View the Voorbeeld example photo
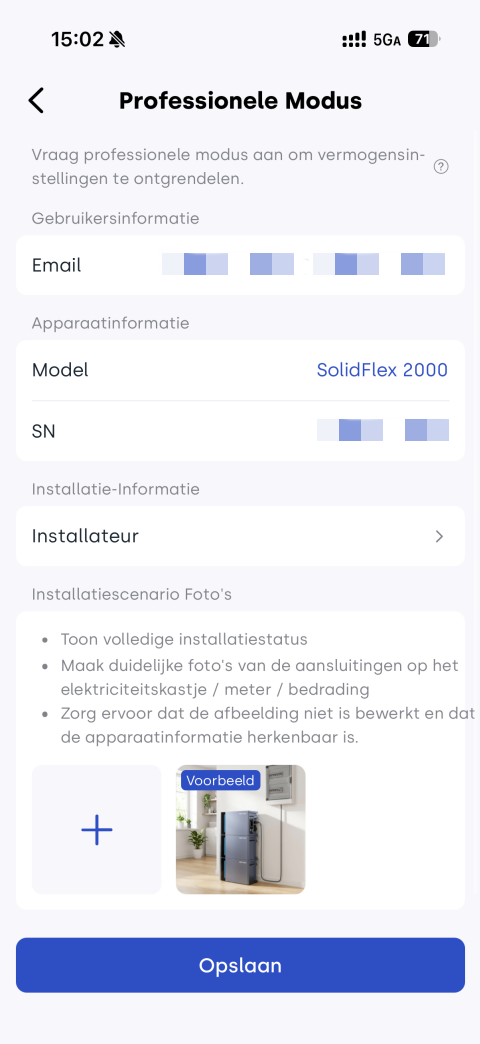This screenshot has height=1044, width=480. pyautogui.click(x=240, y=830)
